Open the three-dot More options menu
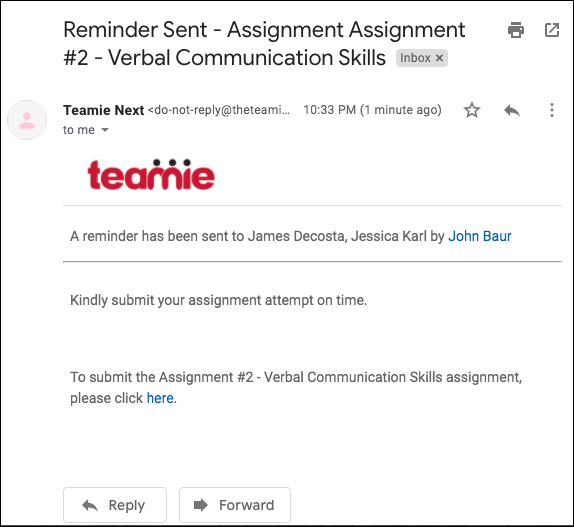This screenshot has width=574, height=527. point(552,110)
